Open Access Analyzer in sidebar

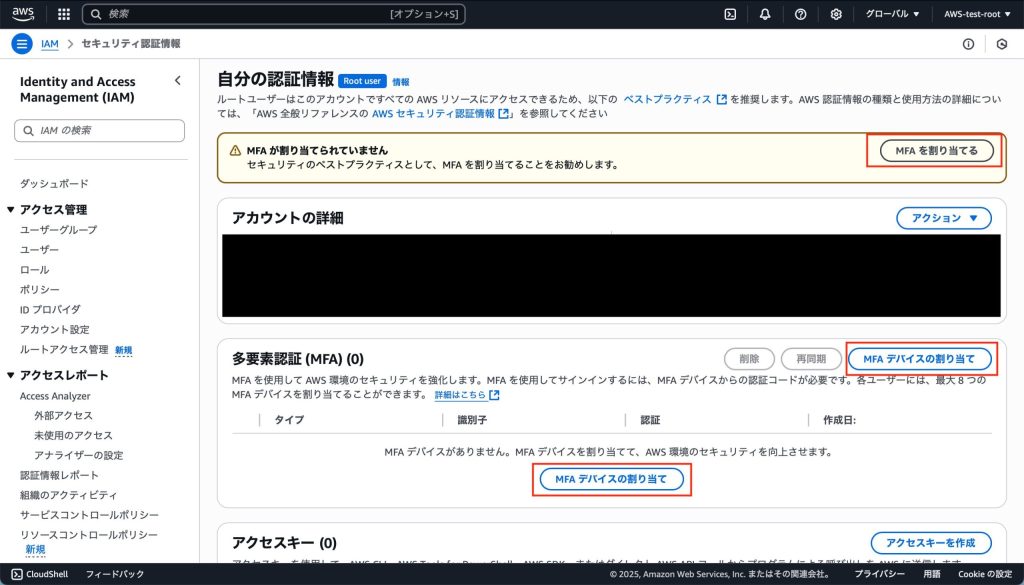[x=55, y=396]
